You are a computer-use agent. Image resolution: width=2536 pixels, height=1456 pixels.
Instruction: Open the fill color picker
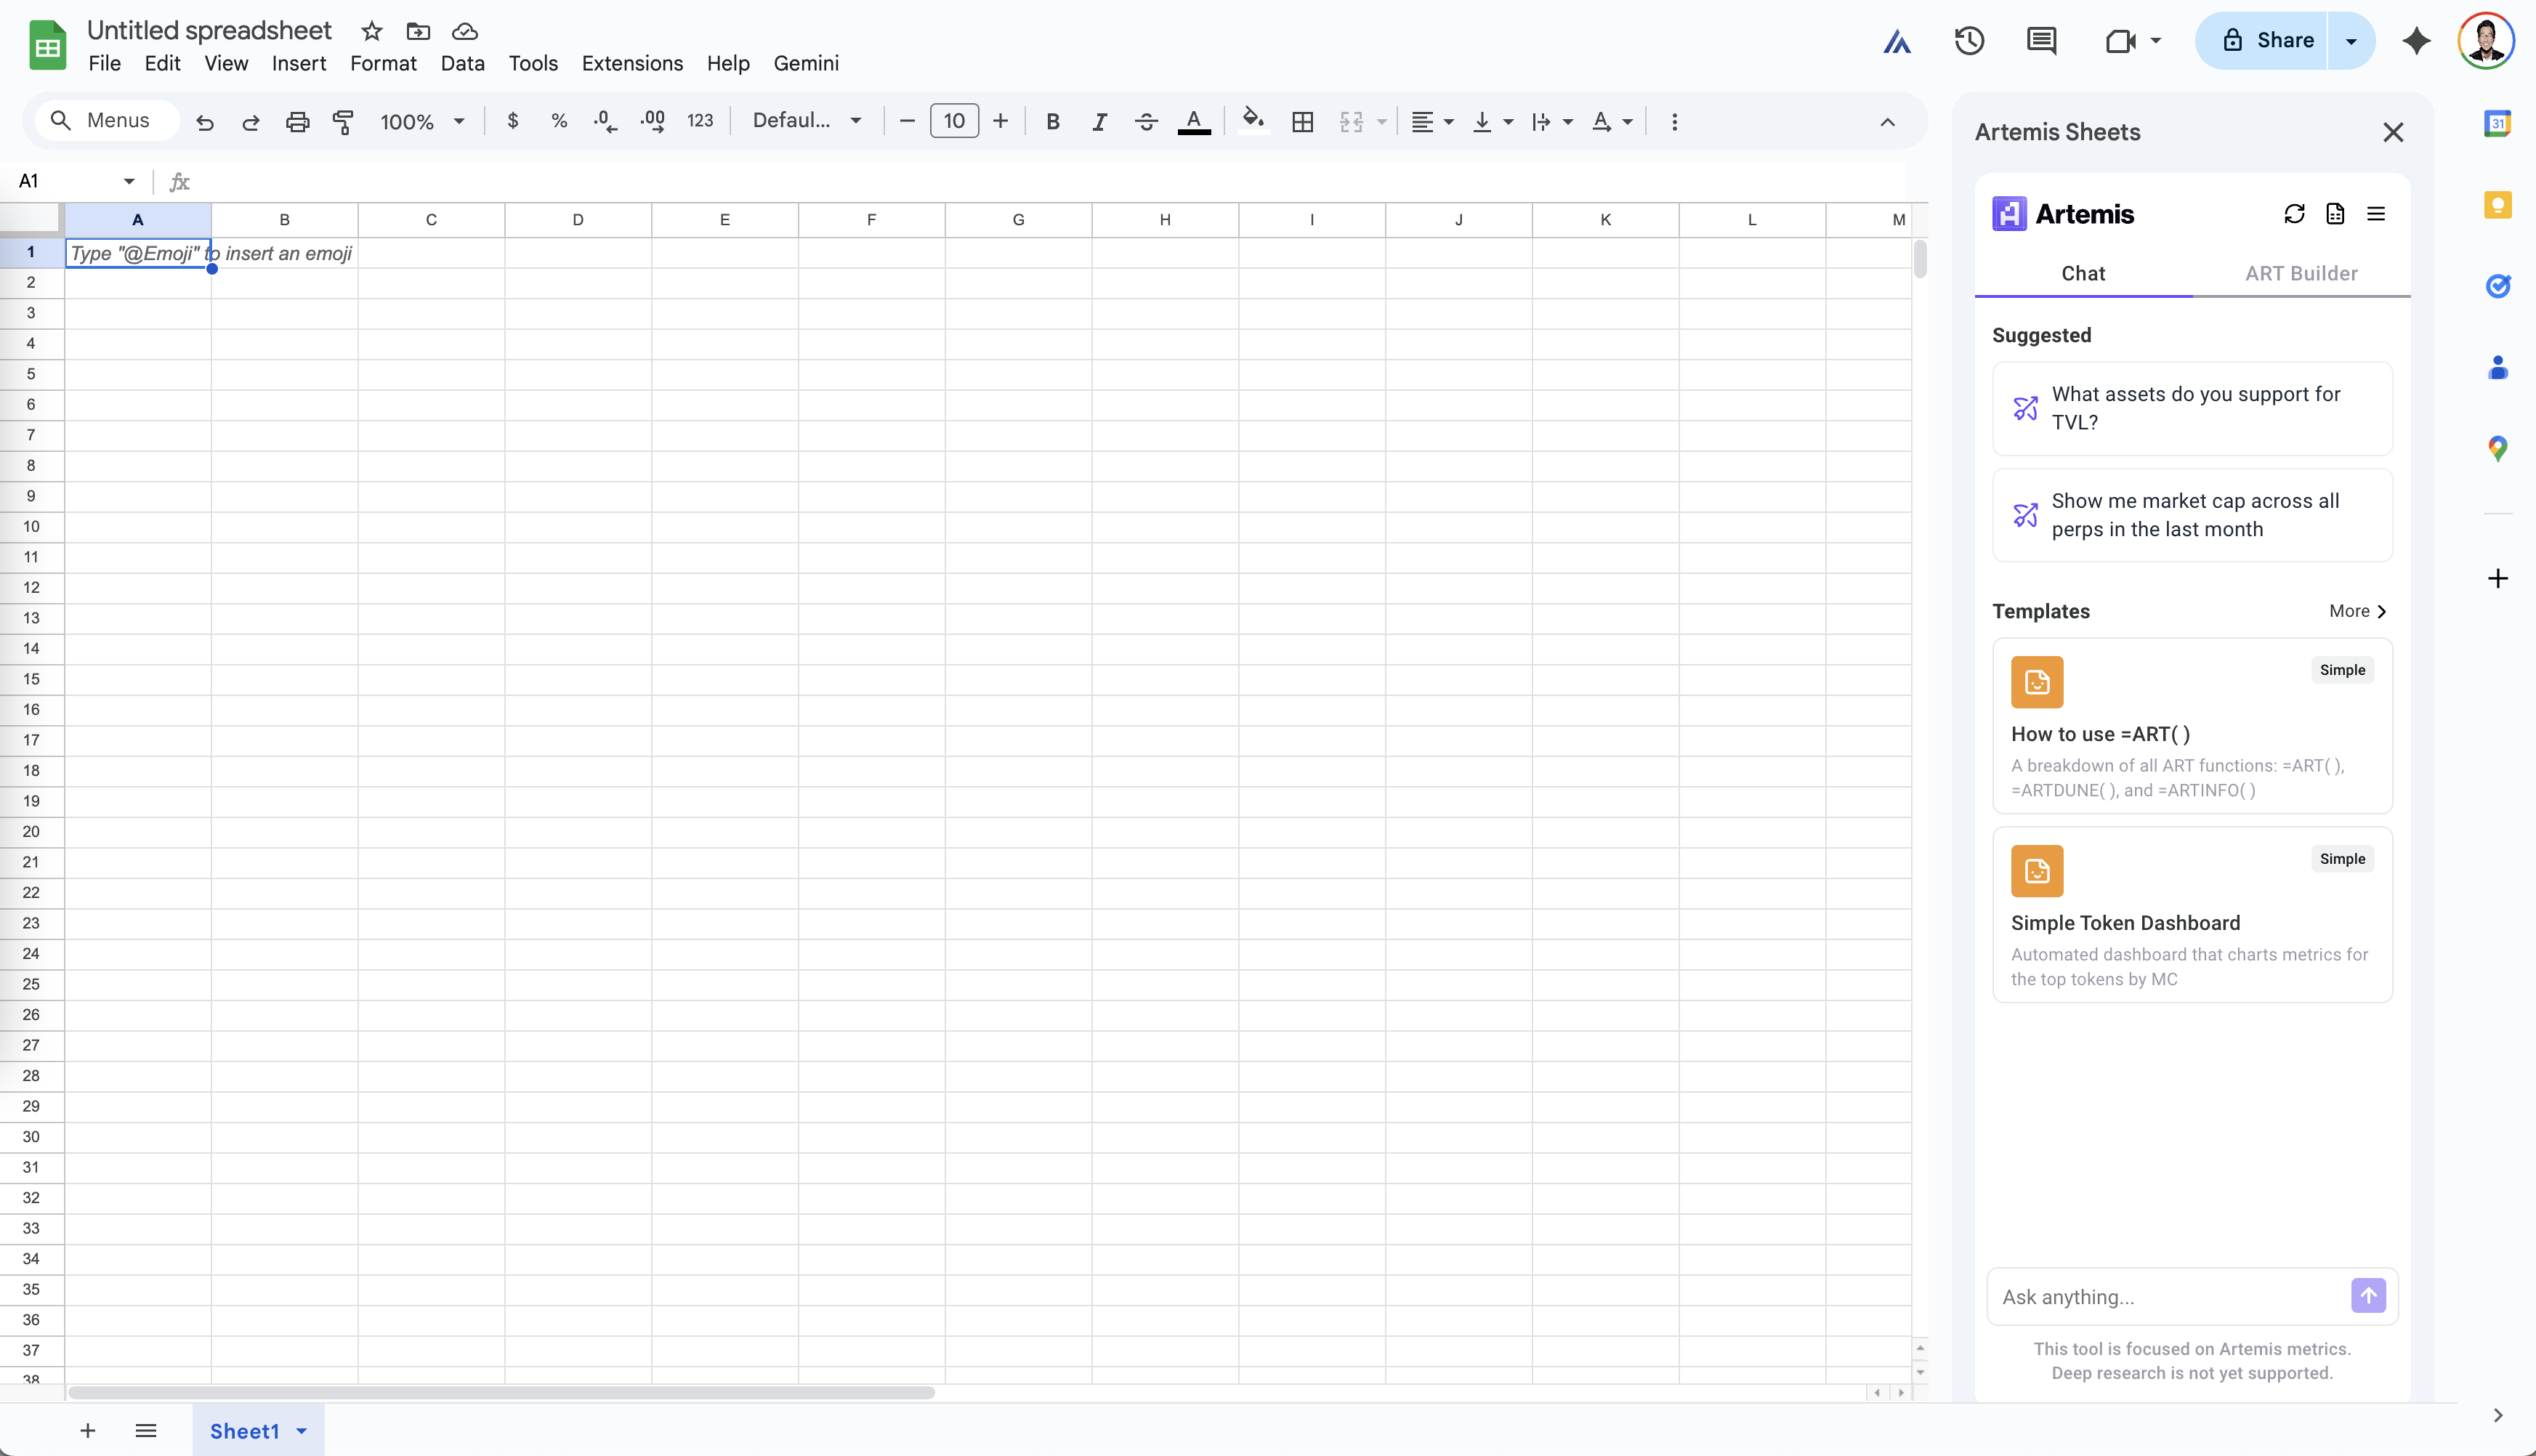pos(1252,121)
